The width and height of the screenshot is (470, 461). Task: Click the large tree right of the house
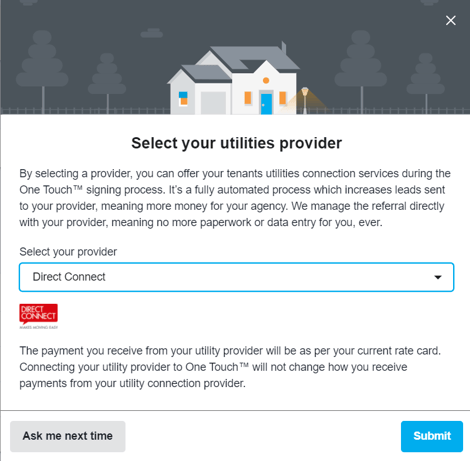(x=361, y=71)
